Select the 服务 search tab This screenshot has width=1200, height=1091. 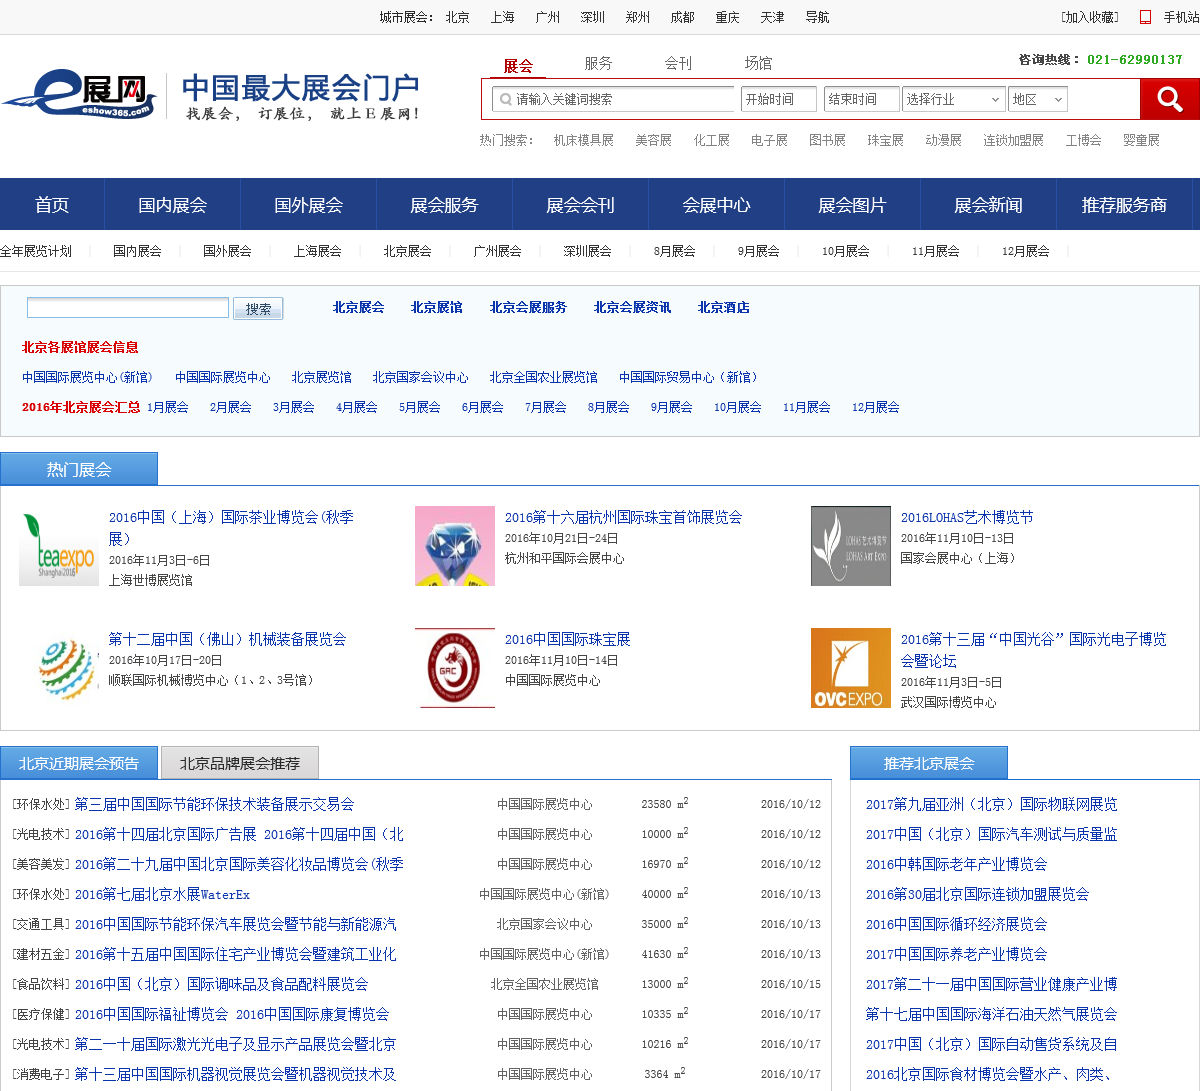598,63
